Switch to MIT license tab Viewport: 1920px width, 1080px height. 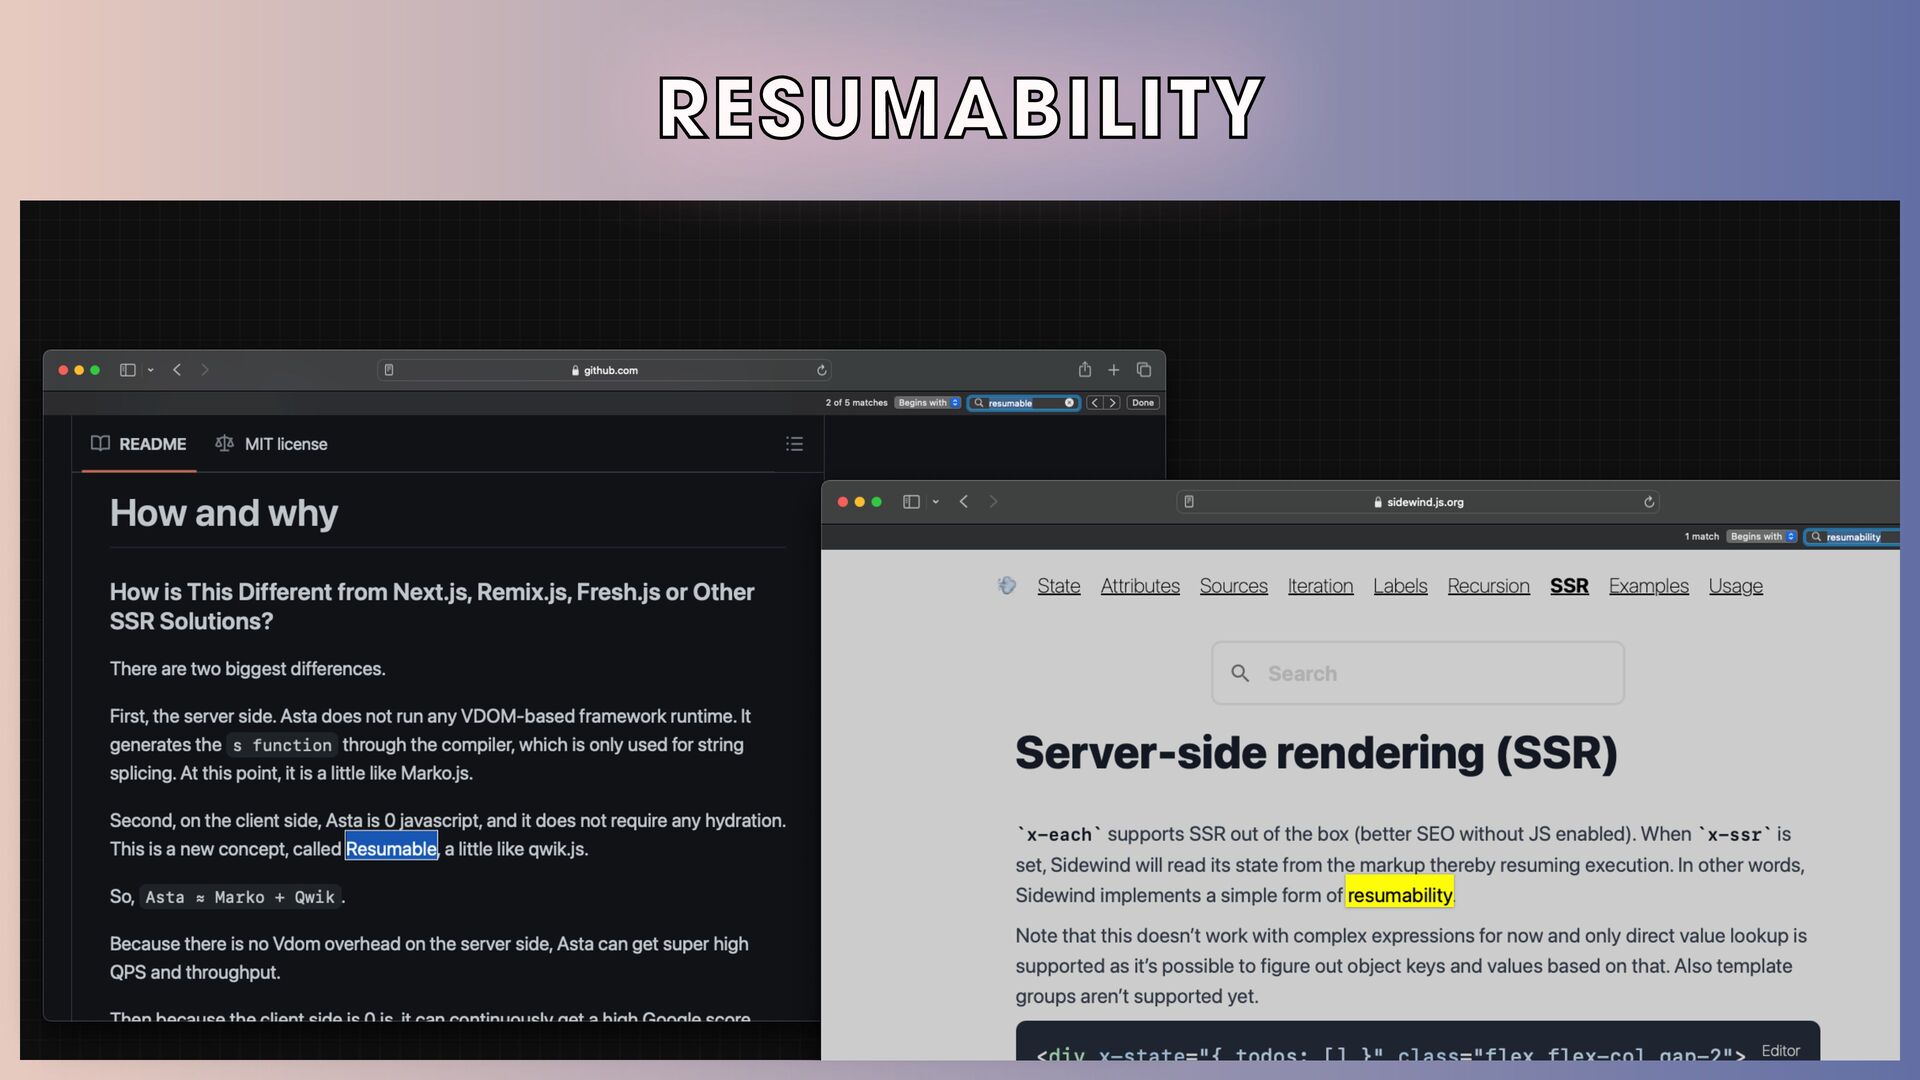click(272, 444)
